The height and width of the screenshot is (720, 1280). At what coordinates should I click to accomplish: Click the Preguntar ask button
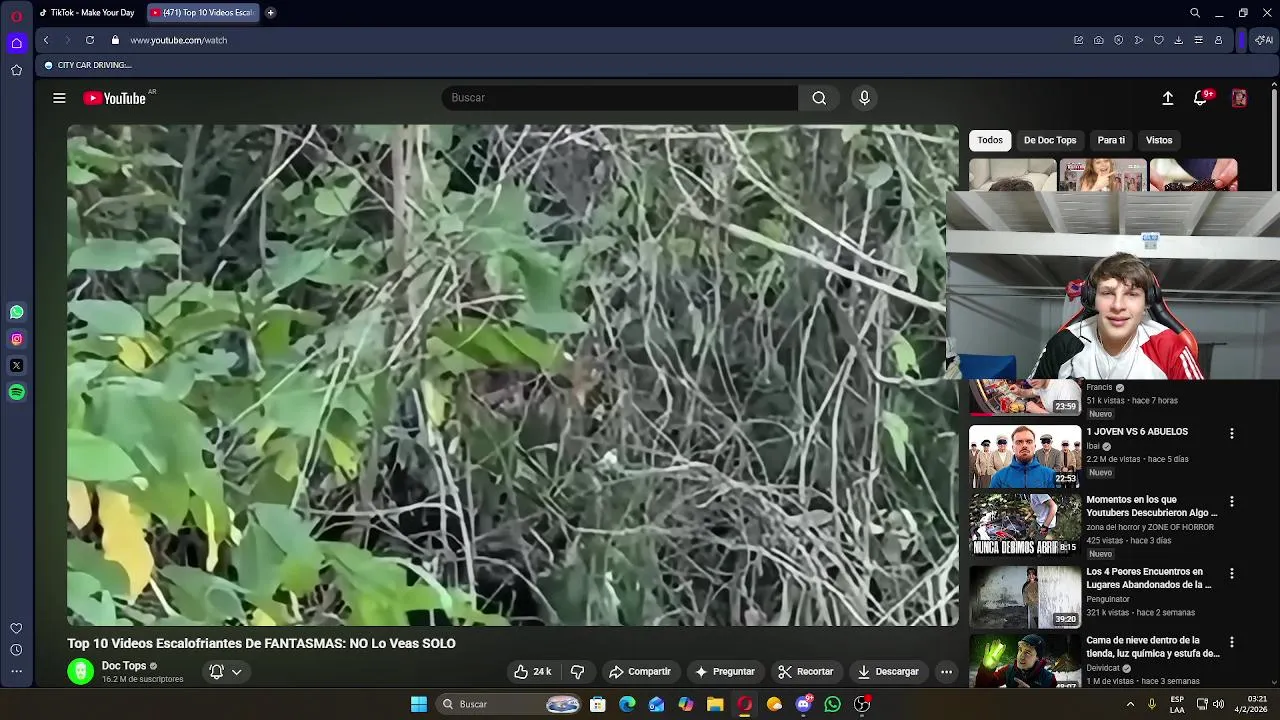click(x=725, y=672)
